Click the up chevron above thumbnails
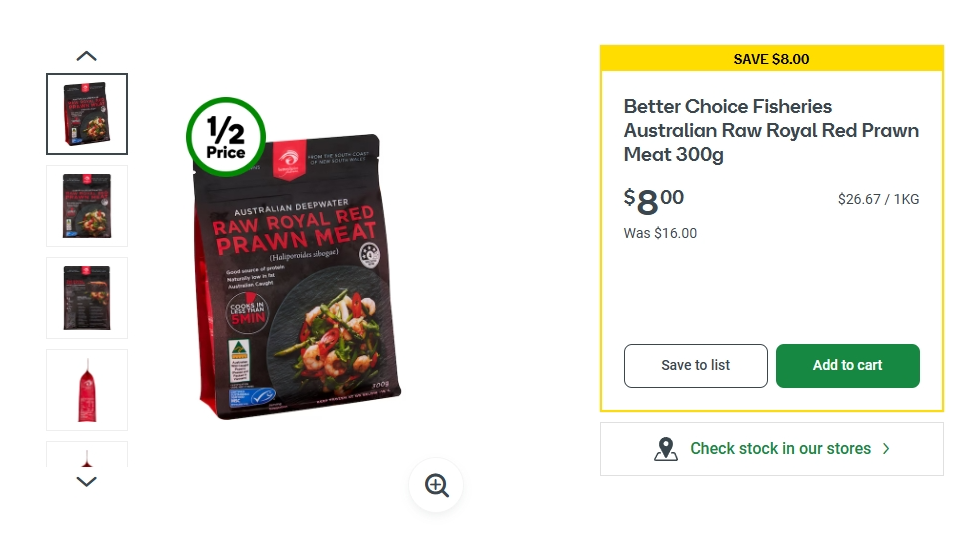Image resolution: width=973 pixels, height=537 pixels. [87, 56]
